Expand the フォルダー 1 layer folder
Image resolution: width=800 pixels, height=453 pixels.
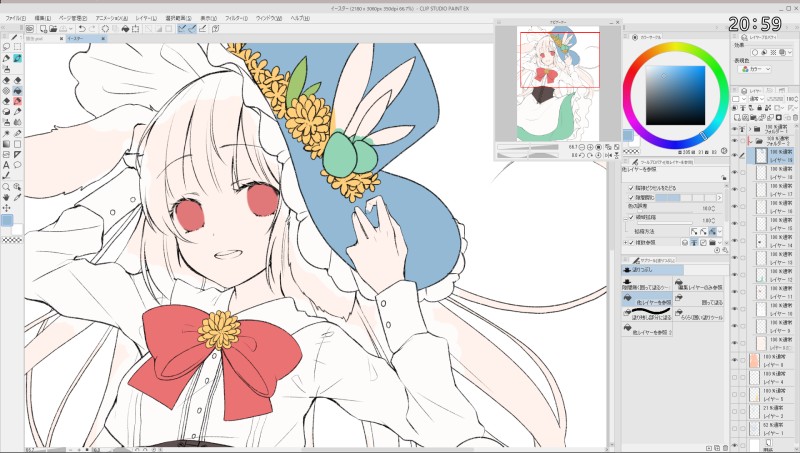pos(750,129)
